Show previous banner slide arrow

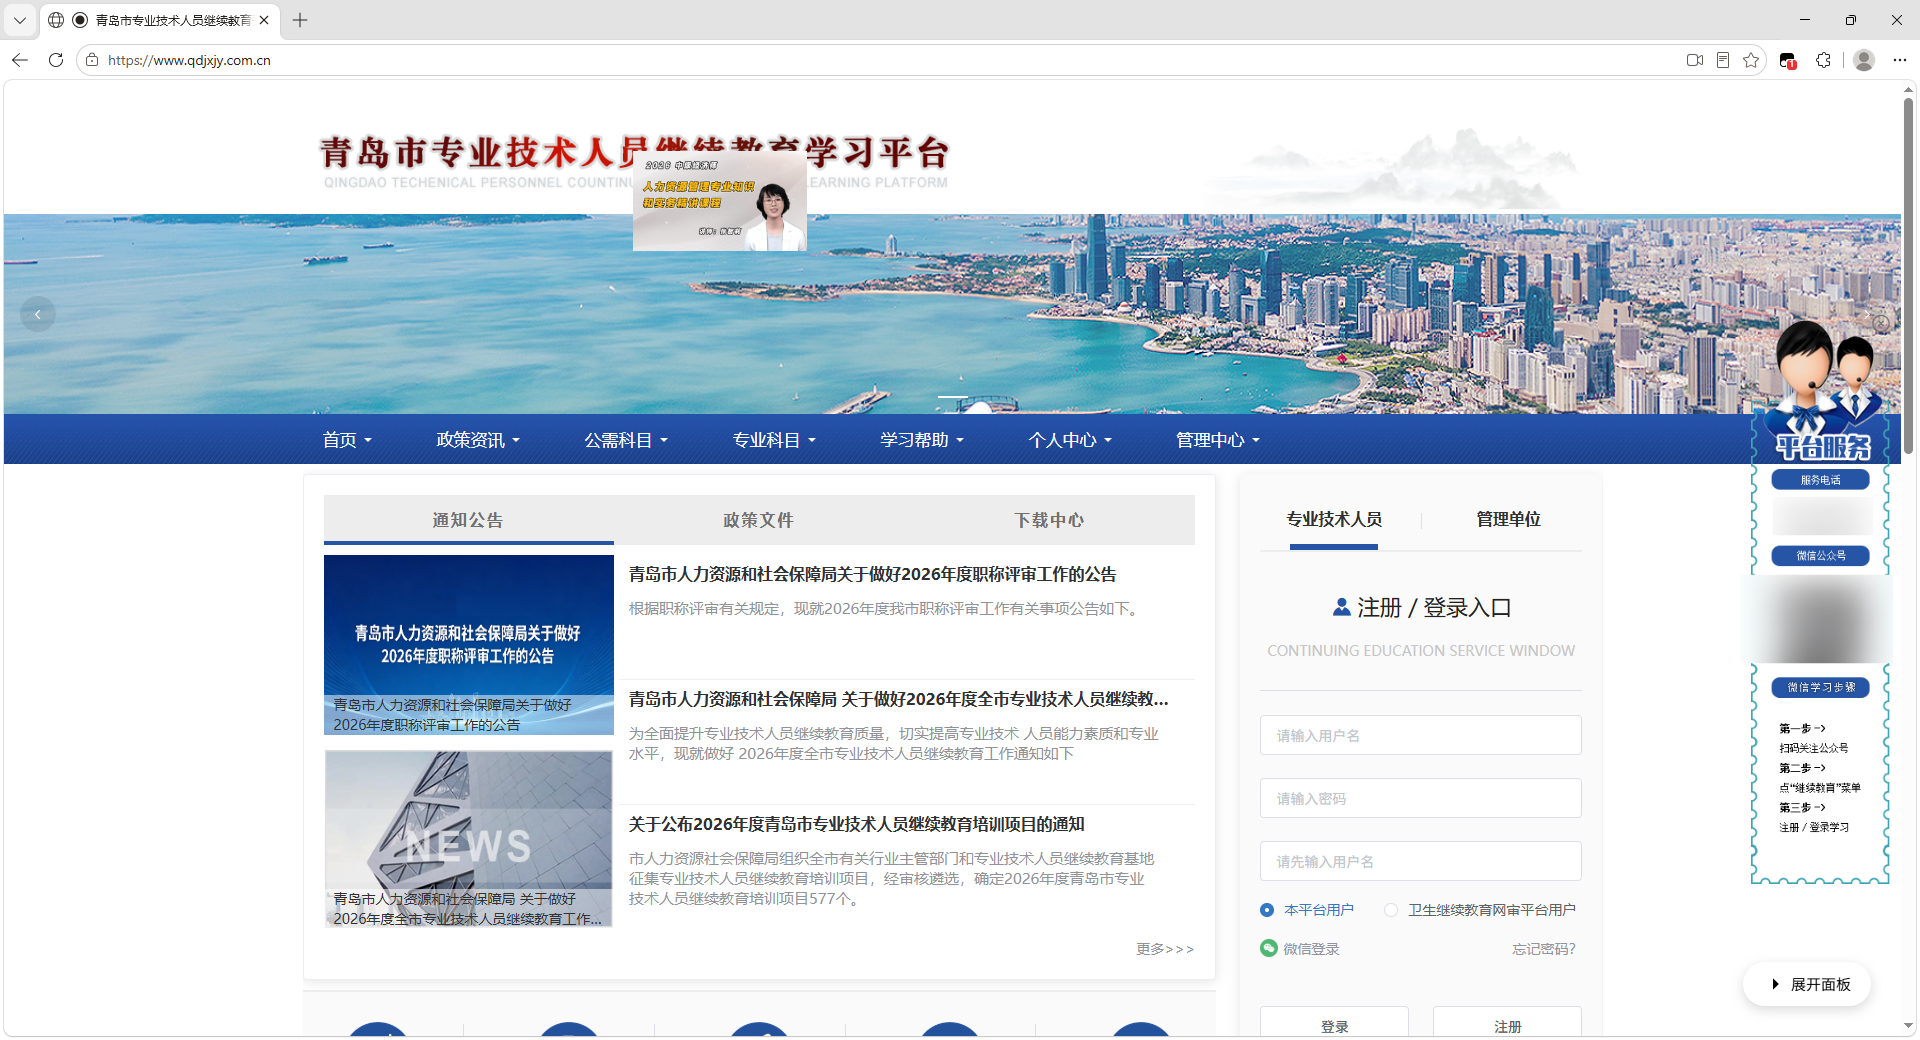point(38,314)
